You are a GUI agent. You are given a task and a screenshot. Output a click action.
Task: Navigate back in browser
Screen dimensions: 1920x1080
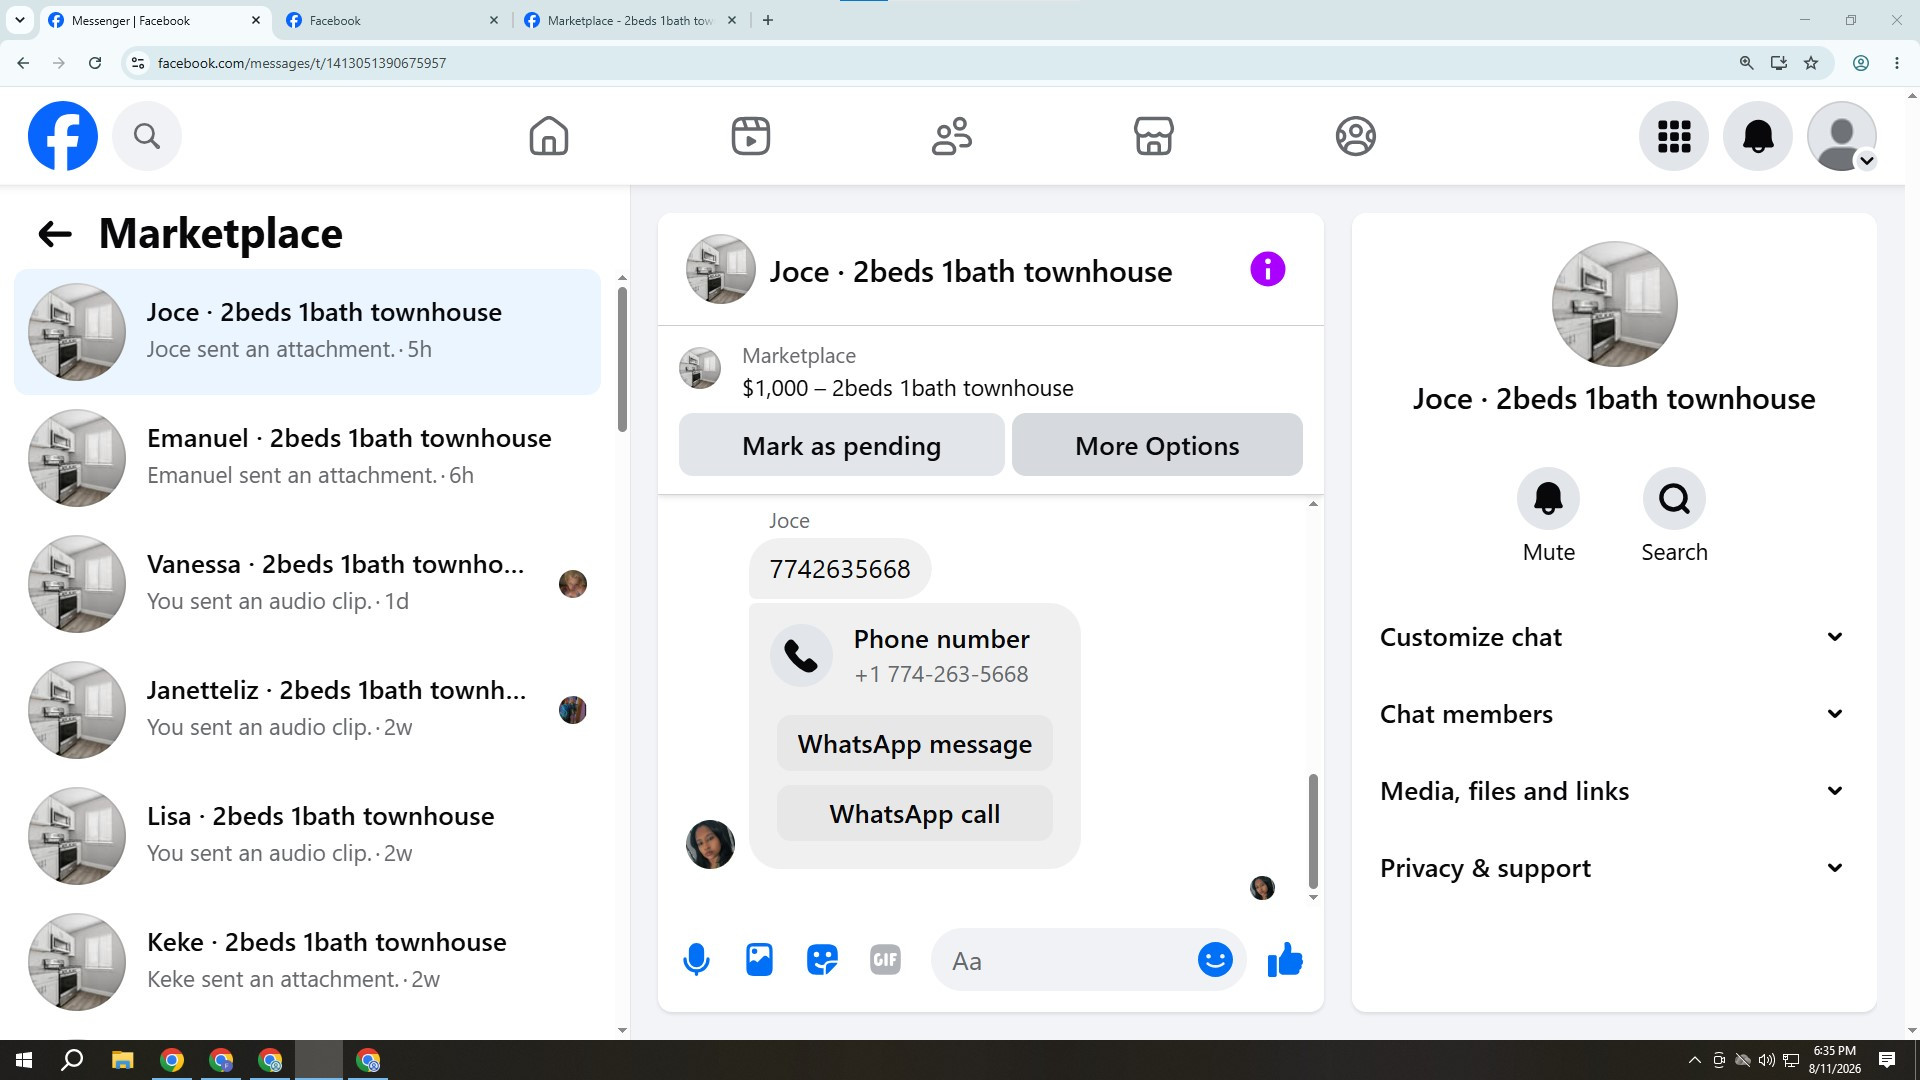[x=23, y=63]
